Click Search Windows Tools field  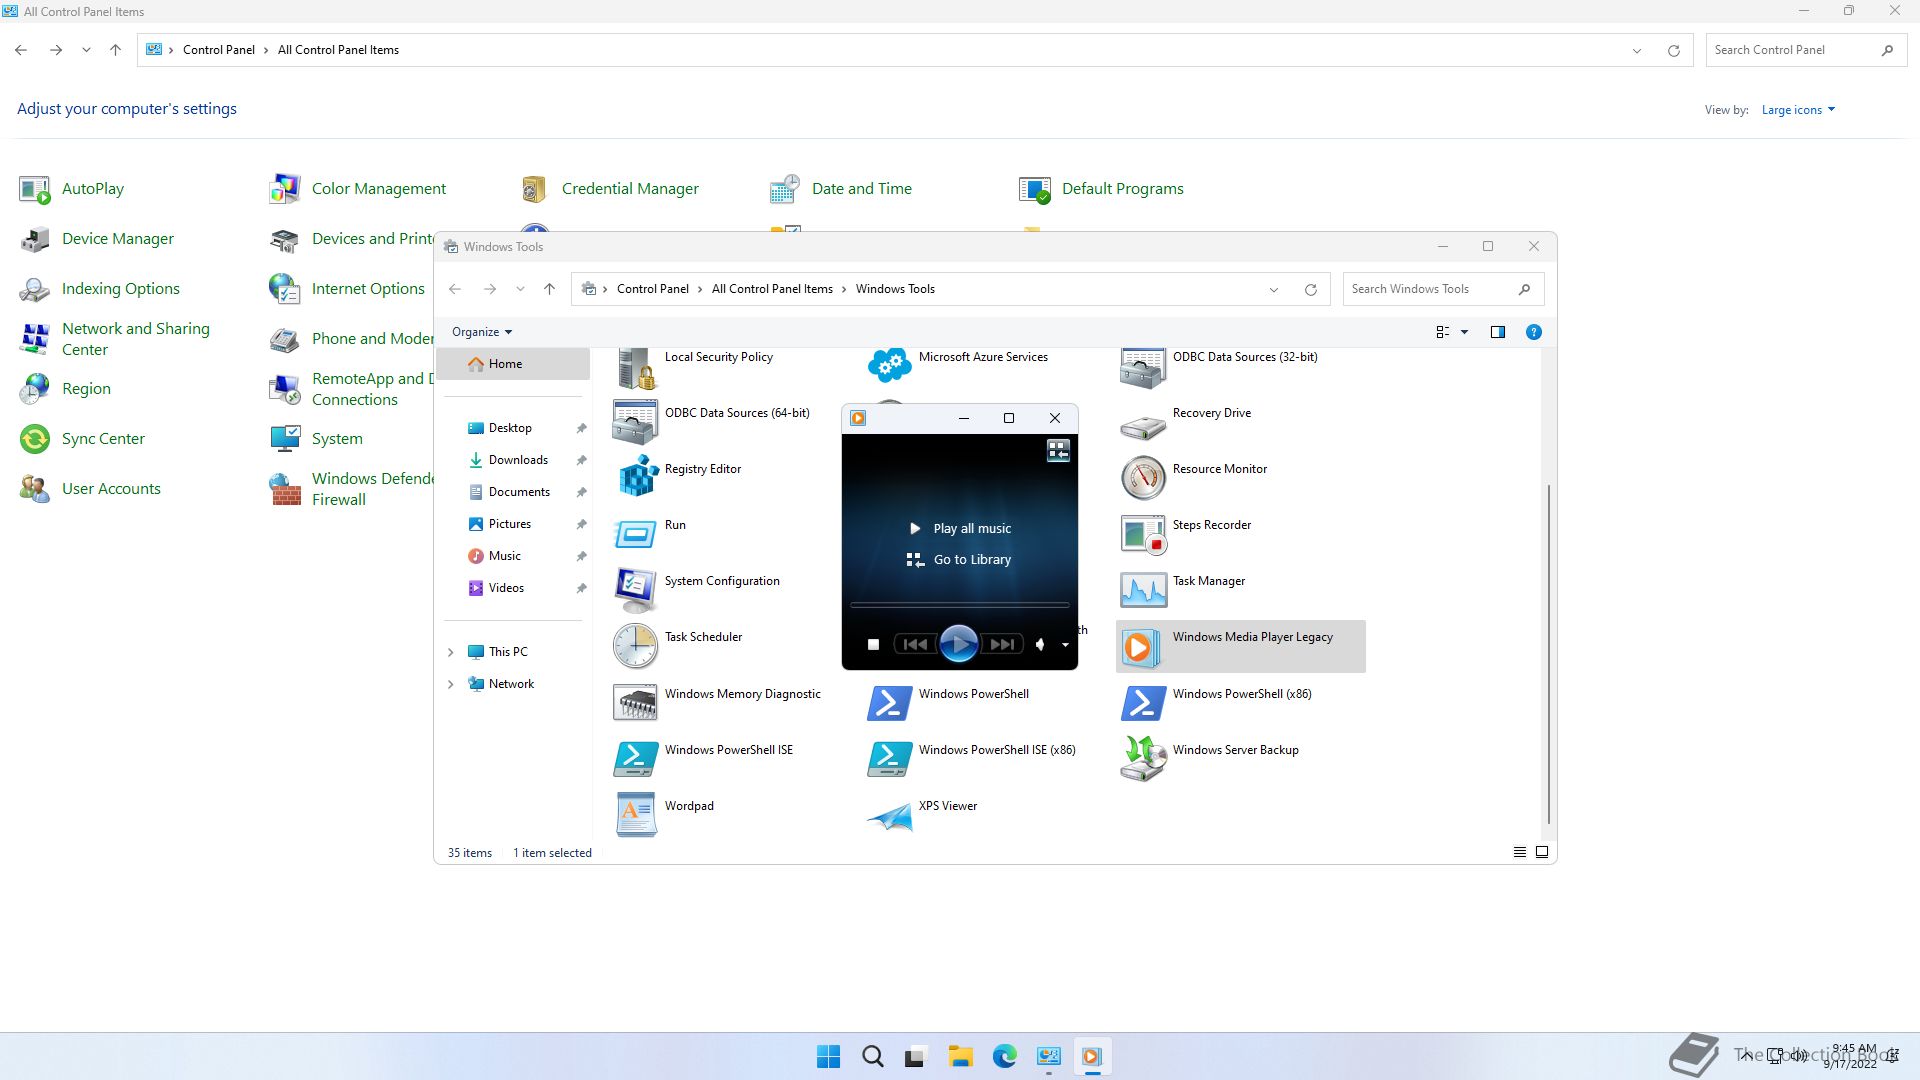[1443, 289]
